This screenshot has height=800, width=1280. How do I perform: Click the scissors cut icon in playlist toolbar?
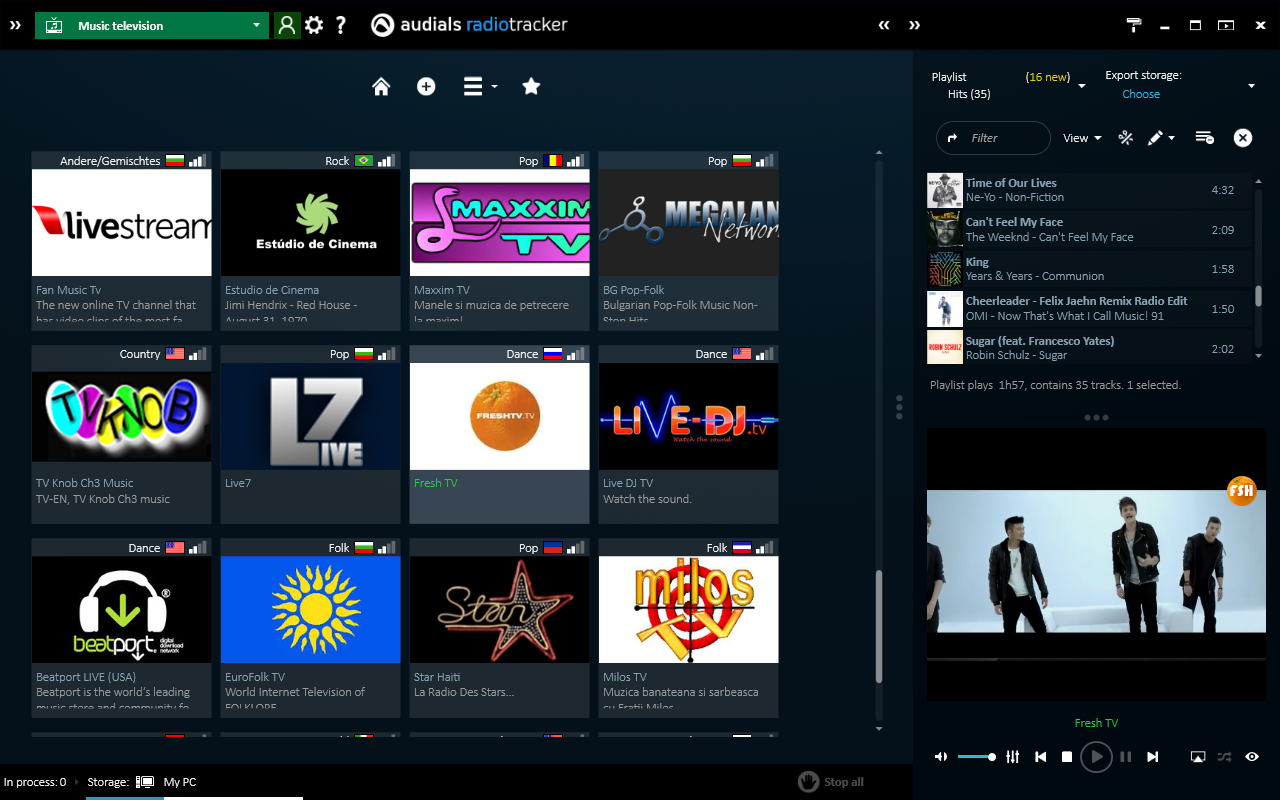click(1125, 138)
